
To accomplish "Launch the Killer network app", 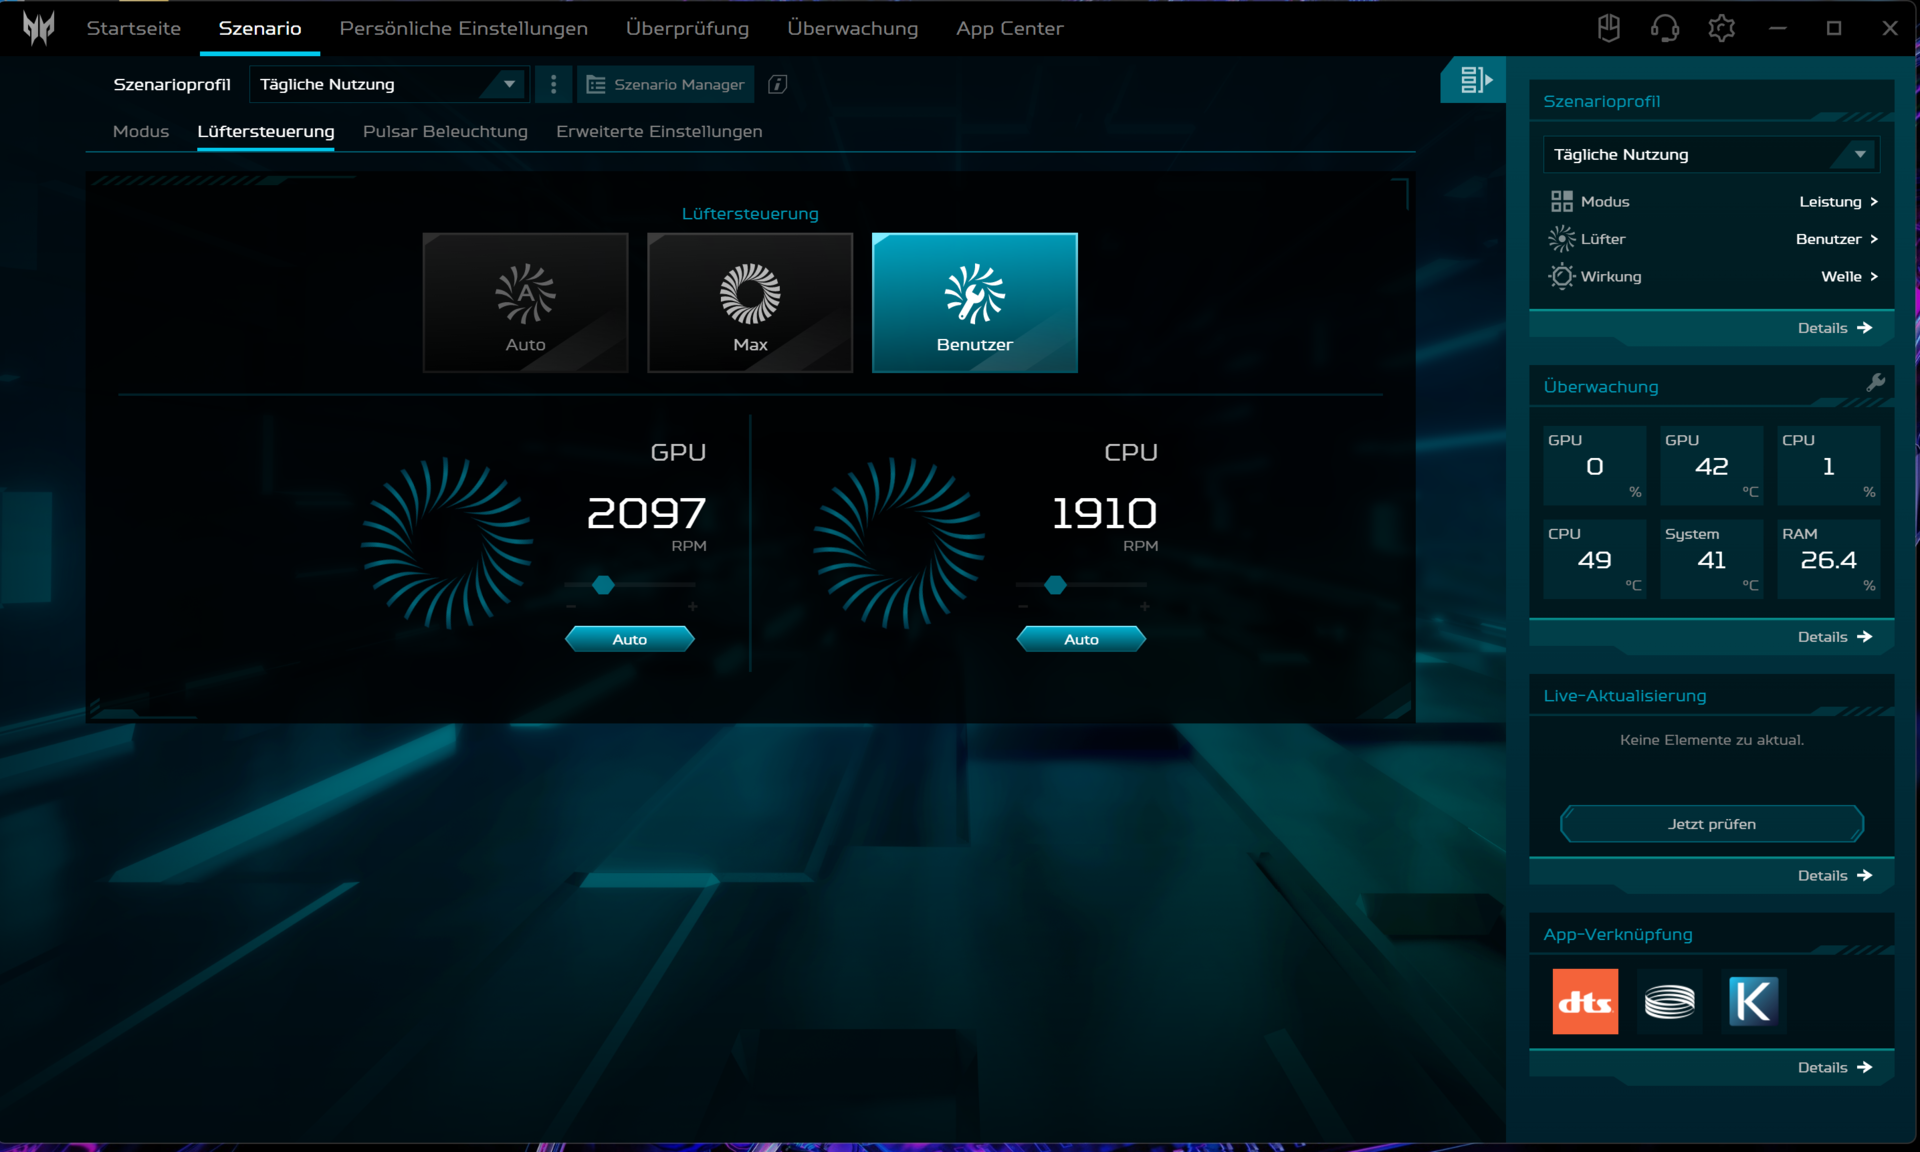I will pyautogui.click(x=1753, y=1001).
